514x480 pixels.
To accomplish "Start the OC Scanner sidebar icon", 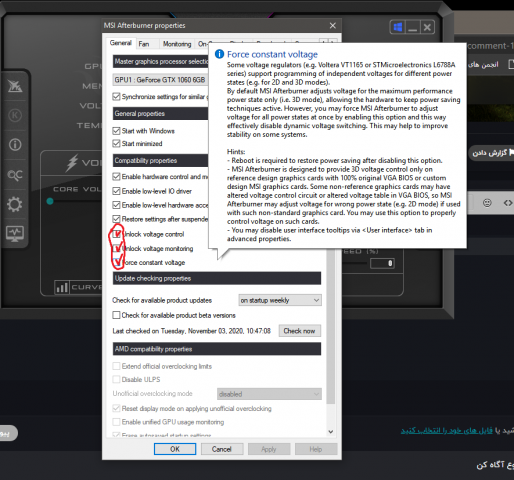I will tap(15, 175).
